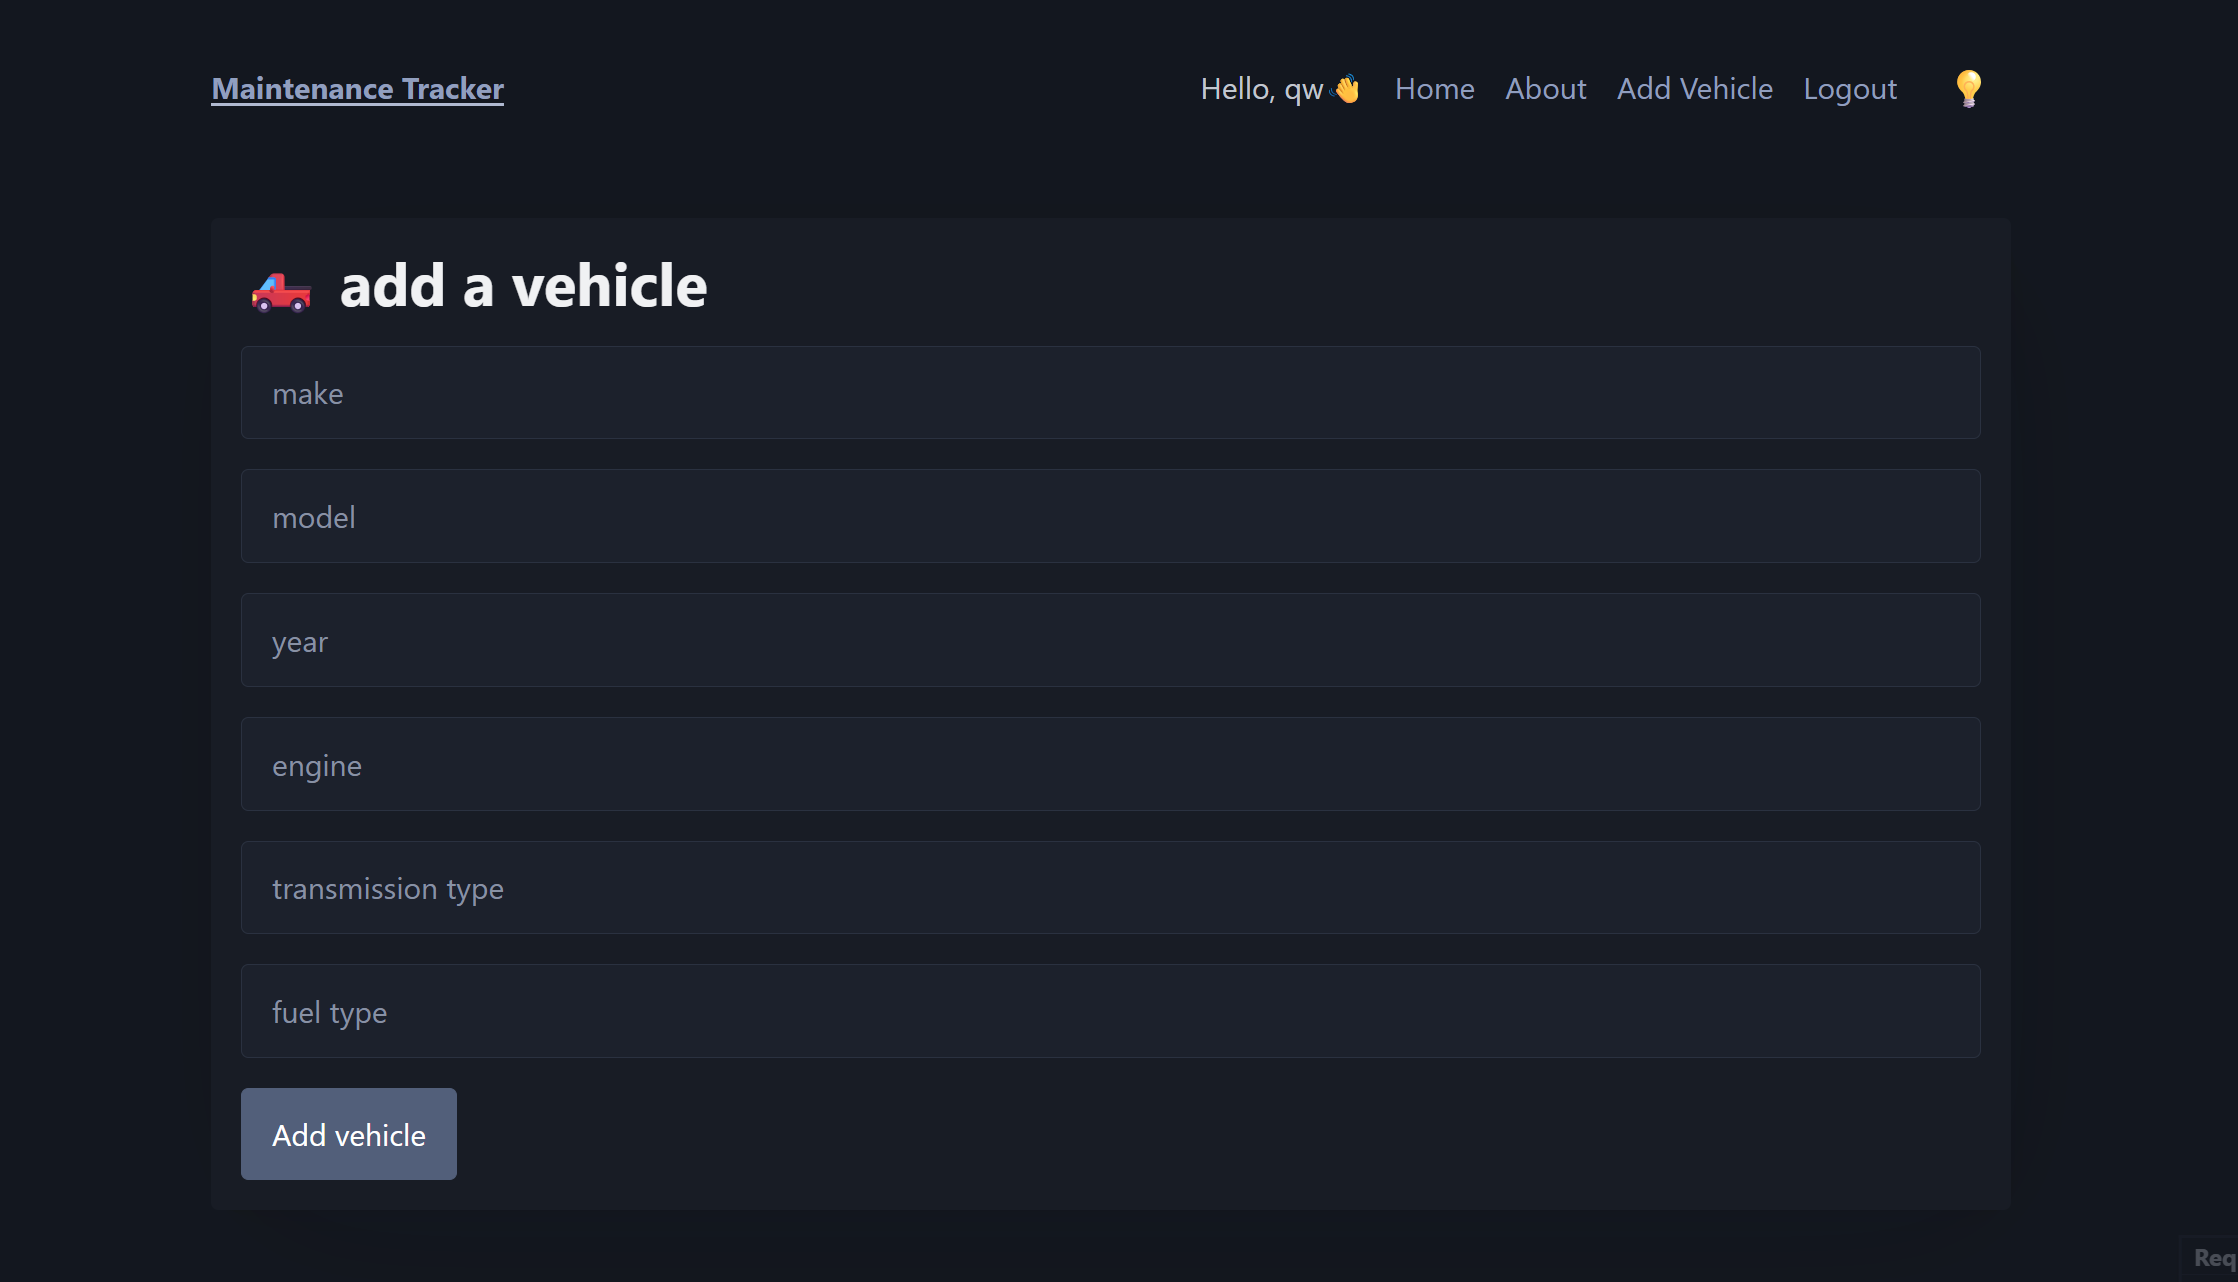The width and height of the screenshot is (2238, 1282).
Task: Select Add Vehicle in the navbar
Action: pos(1694,89)
